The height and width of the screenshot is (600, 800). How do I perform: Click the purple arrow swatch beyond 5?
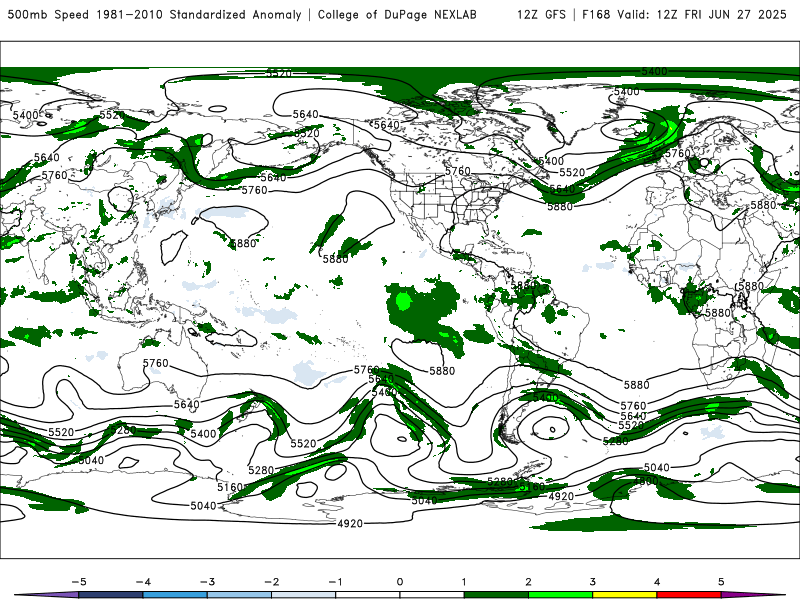click(x=753, y=595)
